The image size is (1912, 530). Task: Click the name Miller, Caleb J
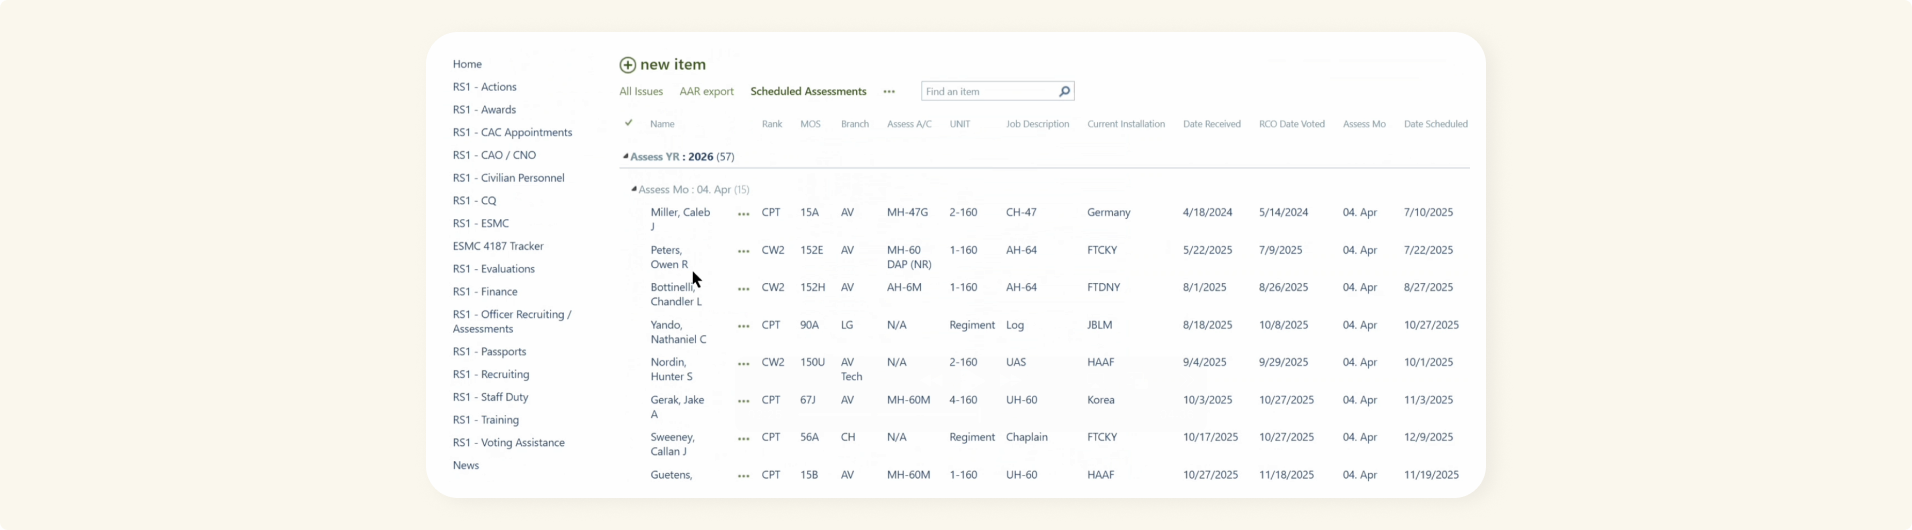[680, 219]
